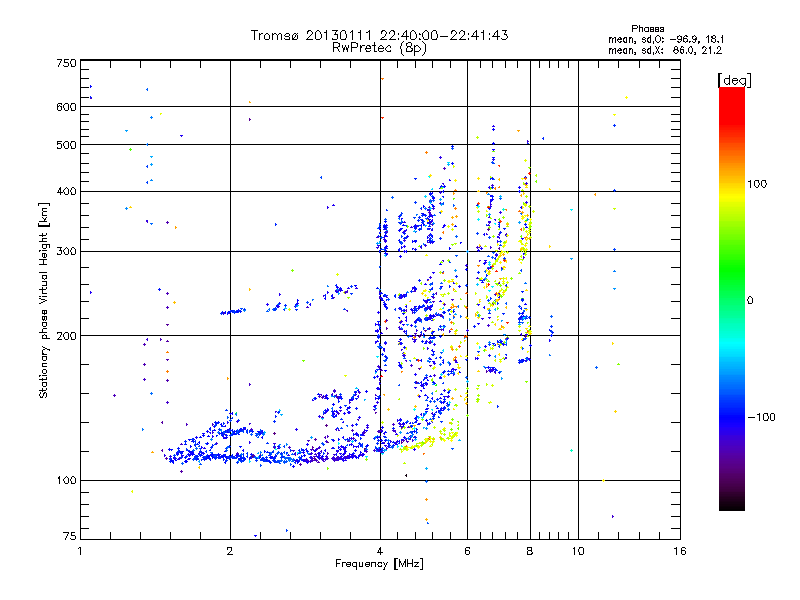Click the 400 km height tick label
This screenshot has width=800, height=600.
(x=66, y=192)
